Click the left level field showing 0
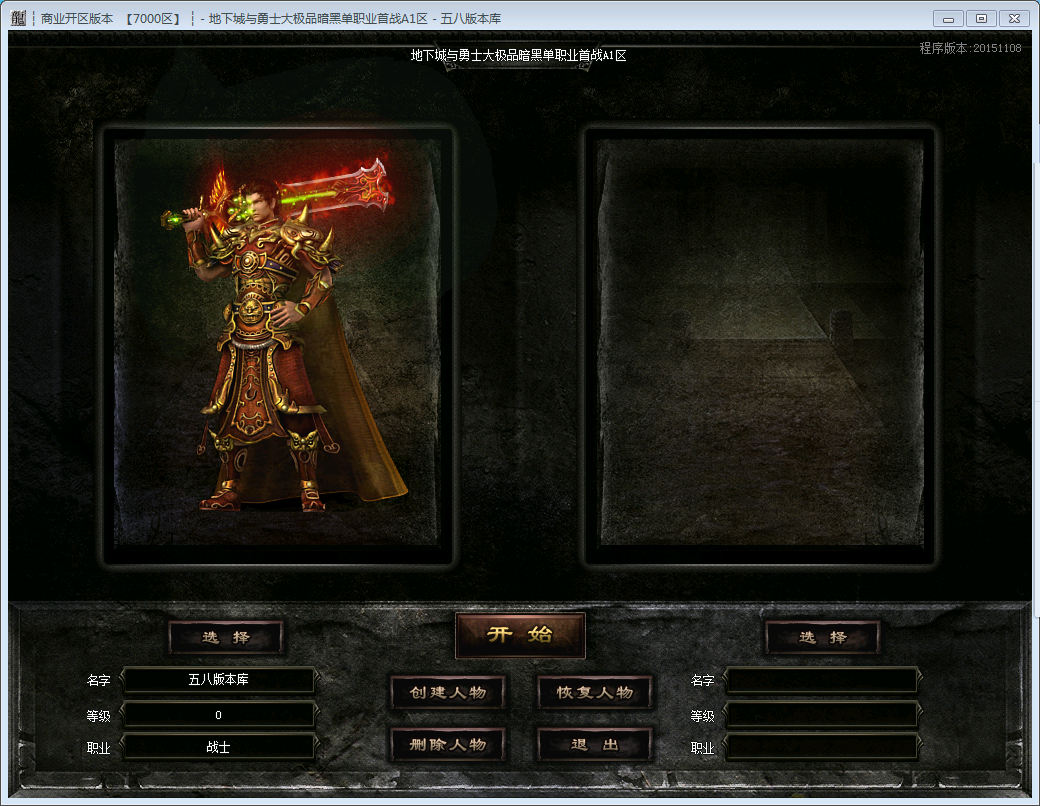The image size is (1040, 806). coord(218,714)
